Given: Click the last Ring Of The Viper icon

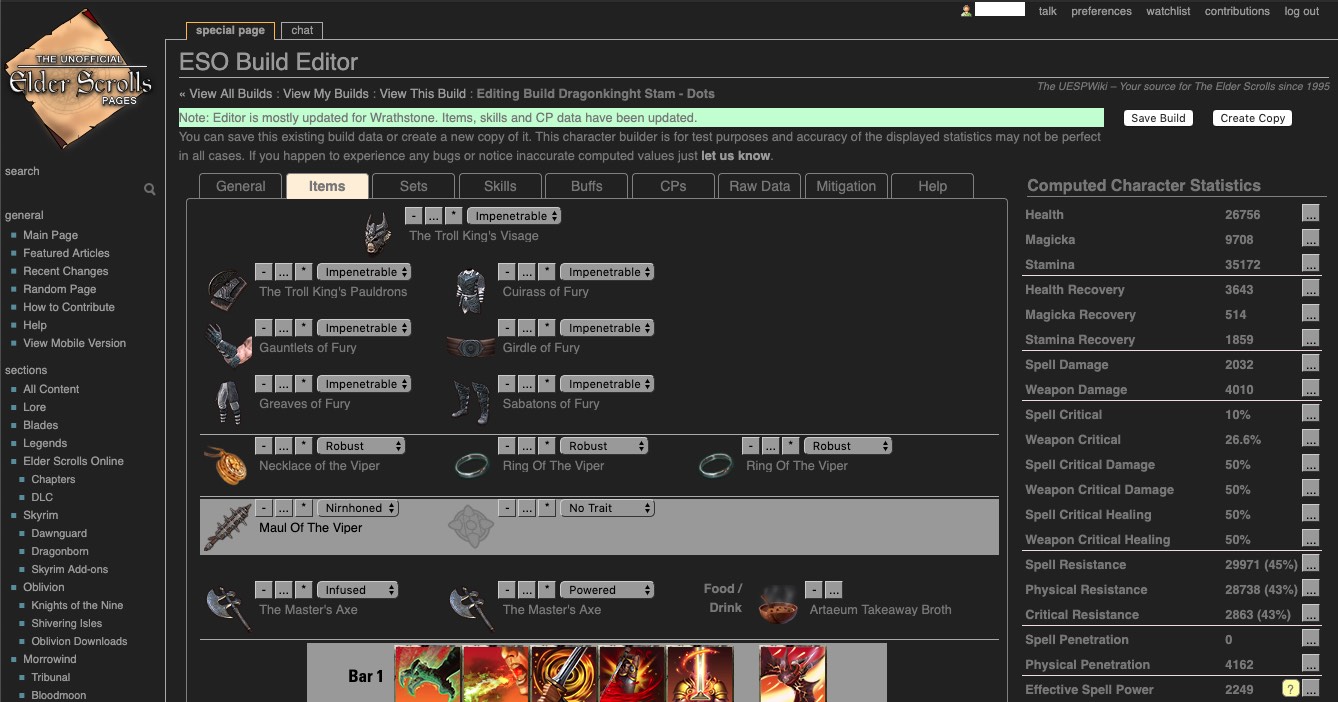Looking at the screenshot, I should [715, 464].
